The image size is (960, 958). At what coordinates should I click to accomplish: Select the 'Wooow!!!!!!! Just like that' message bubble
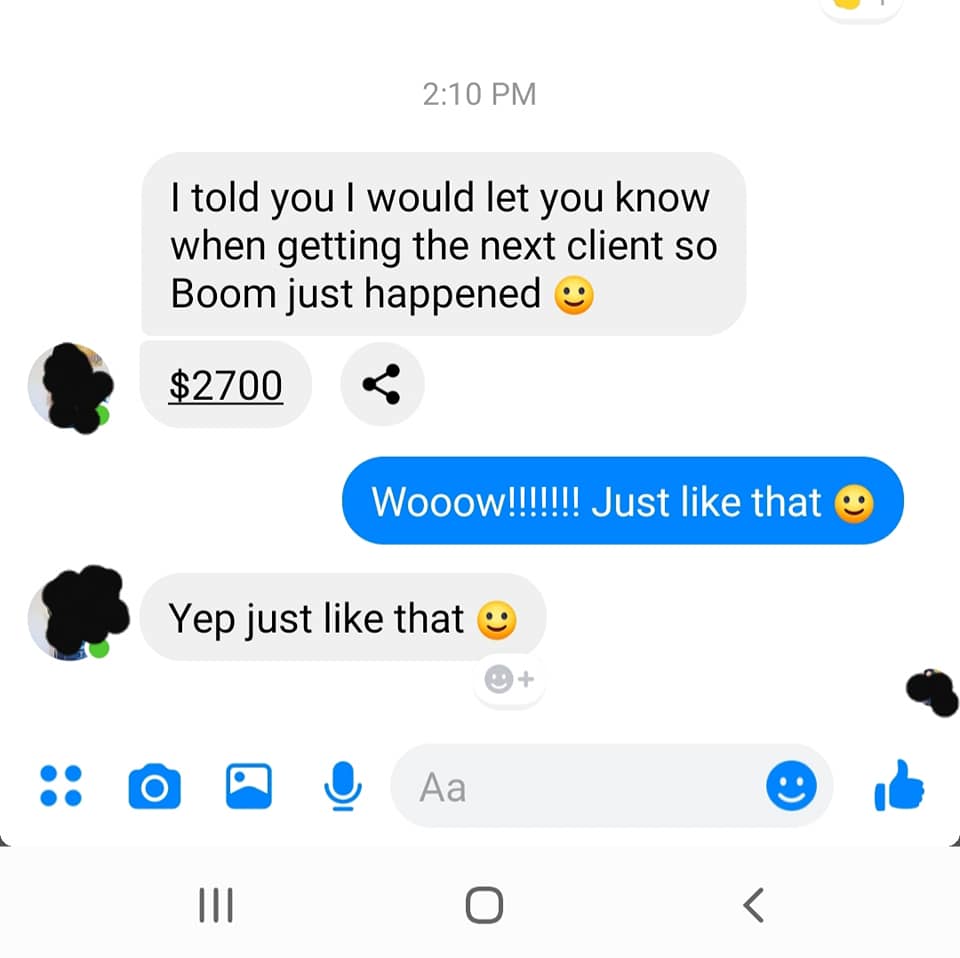(x=623, y=500)
